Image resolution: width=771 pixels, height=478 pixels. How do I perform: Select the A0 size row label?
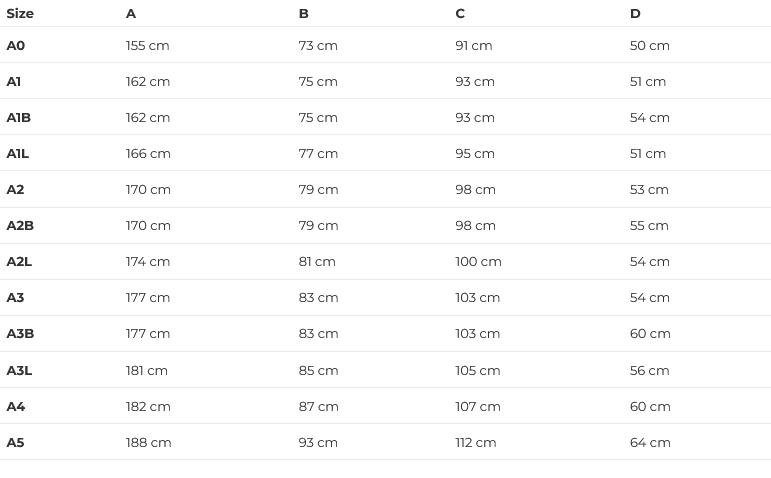16,46
